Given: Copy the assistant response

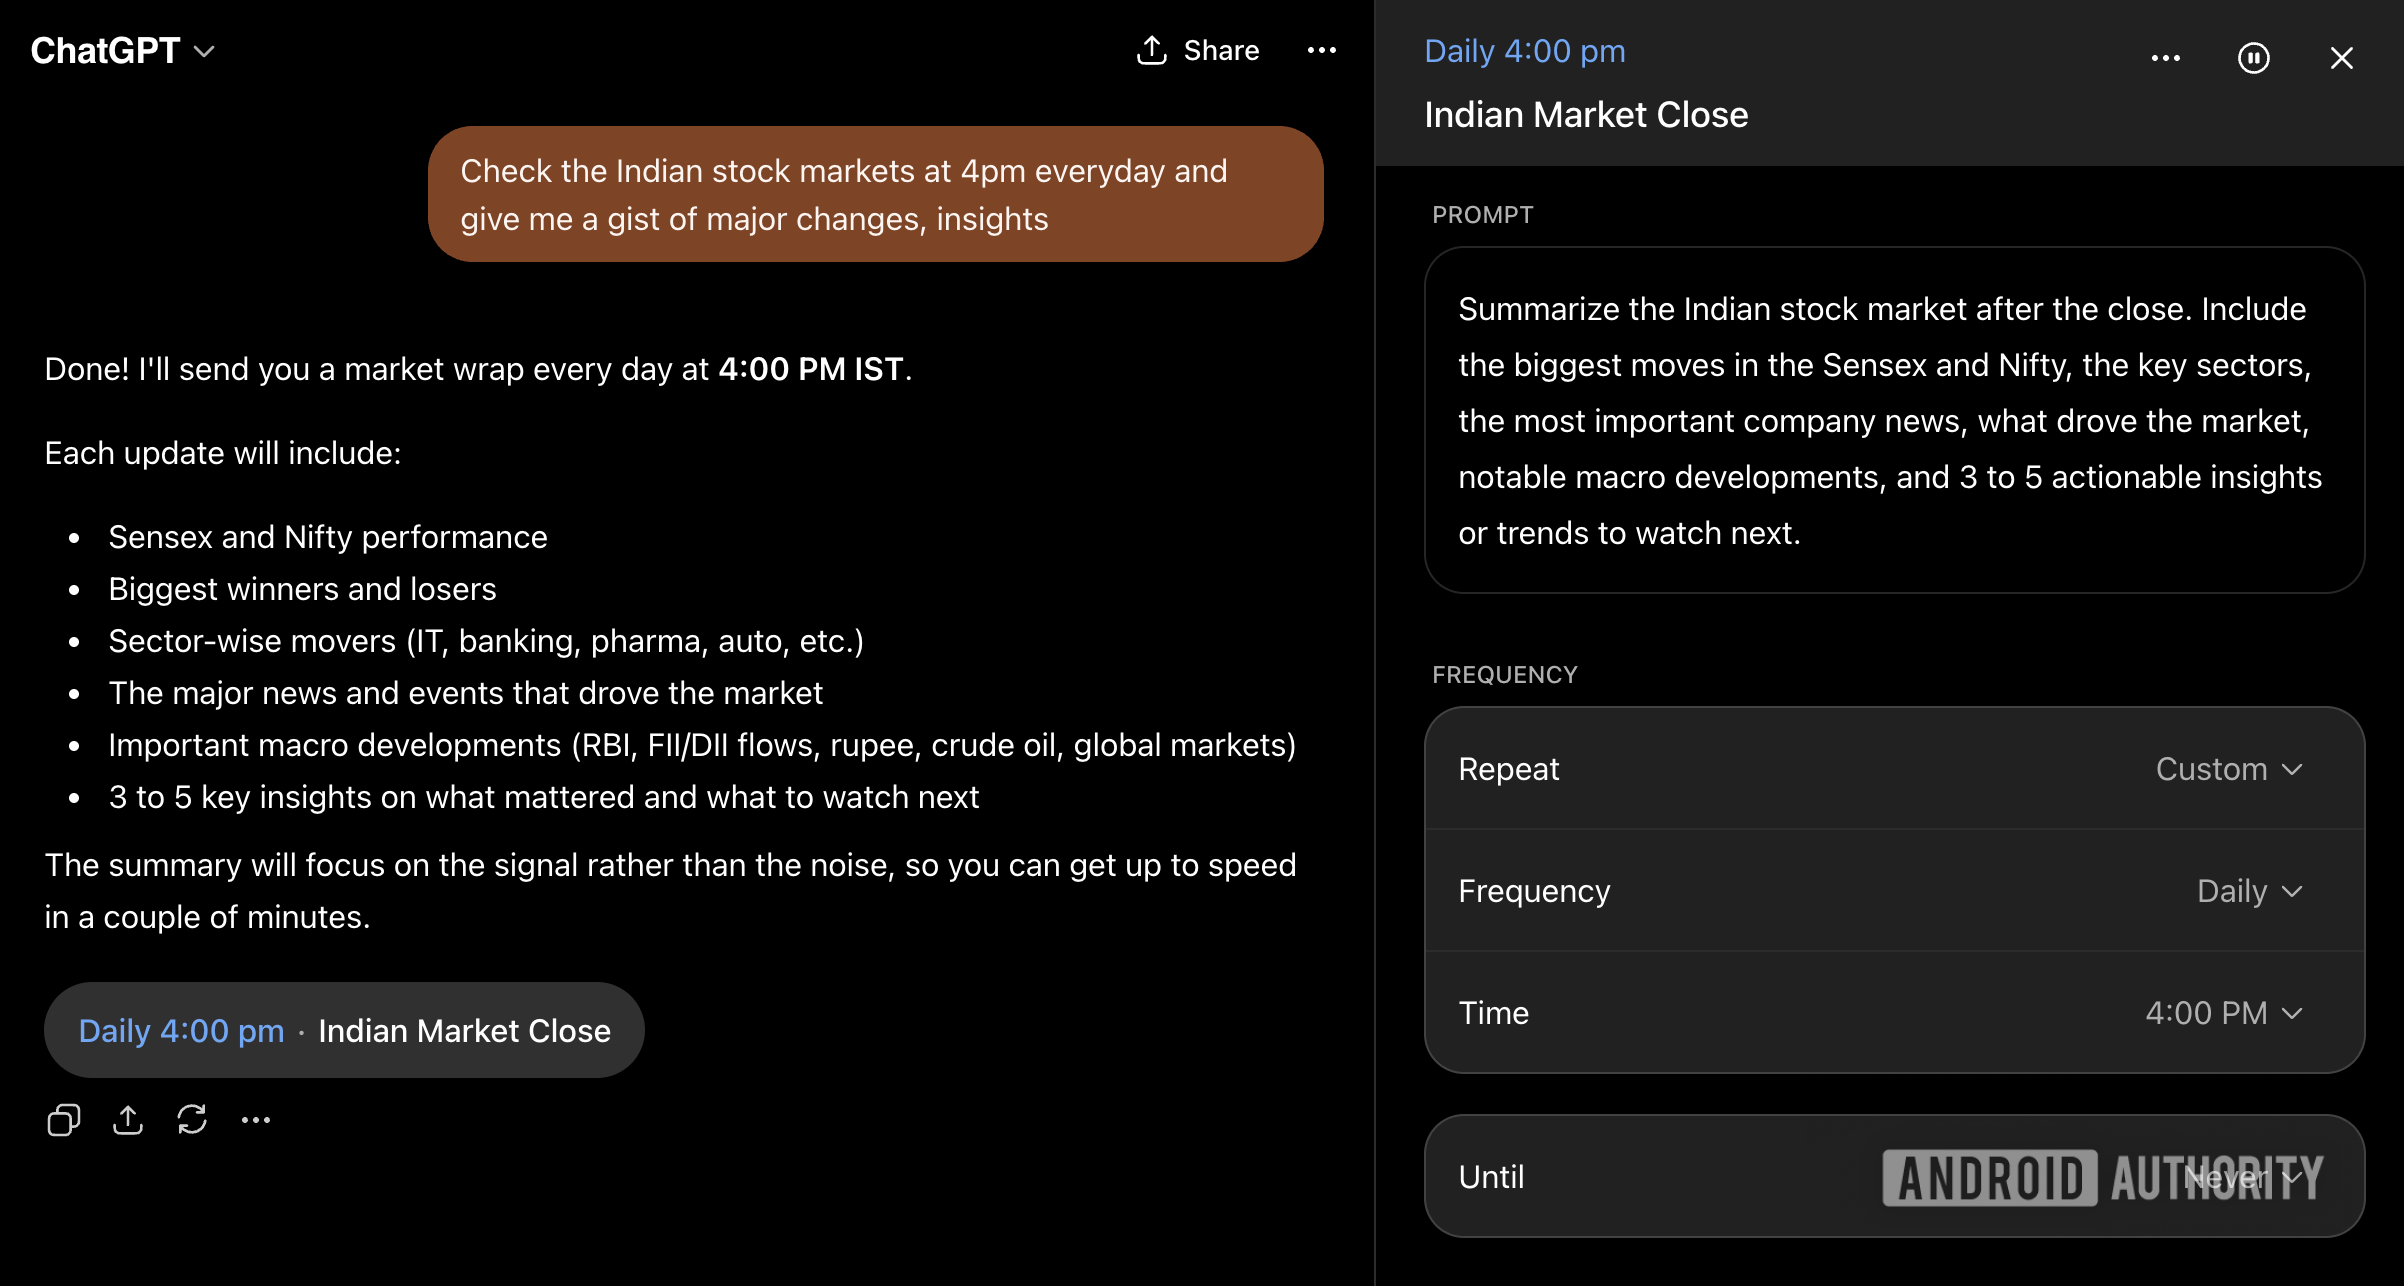Looking at the screenshot, I should (x=64, y=1120).
